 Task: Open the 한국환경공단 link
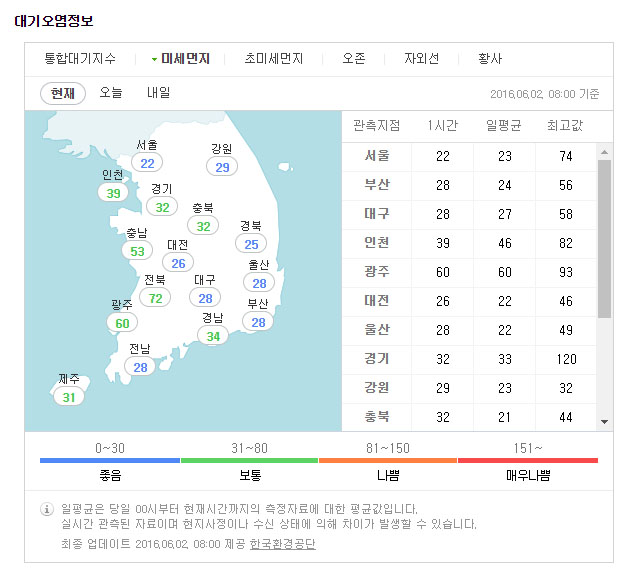tap(283, 544)
